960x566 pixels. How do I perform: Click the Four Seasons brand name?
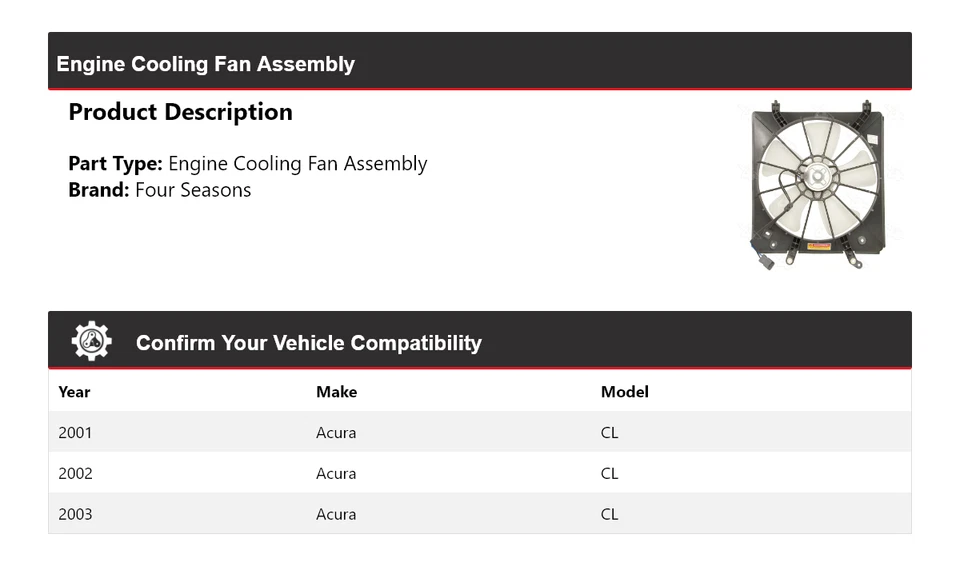pos(193,190)
